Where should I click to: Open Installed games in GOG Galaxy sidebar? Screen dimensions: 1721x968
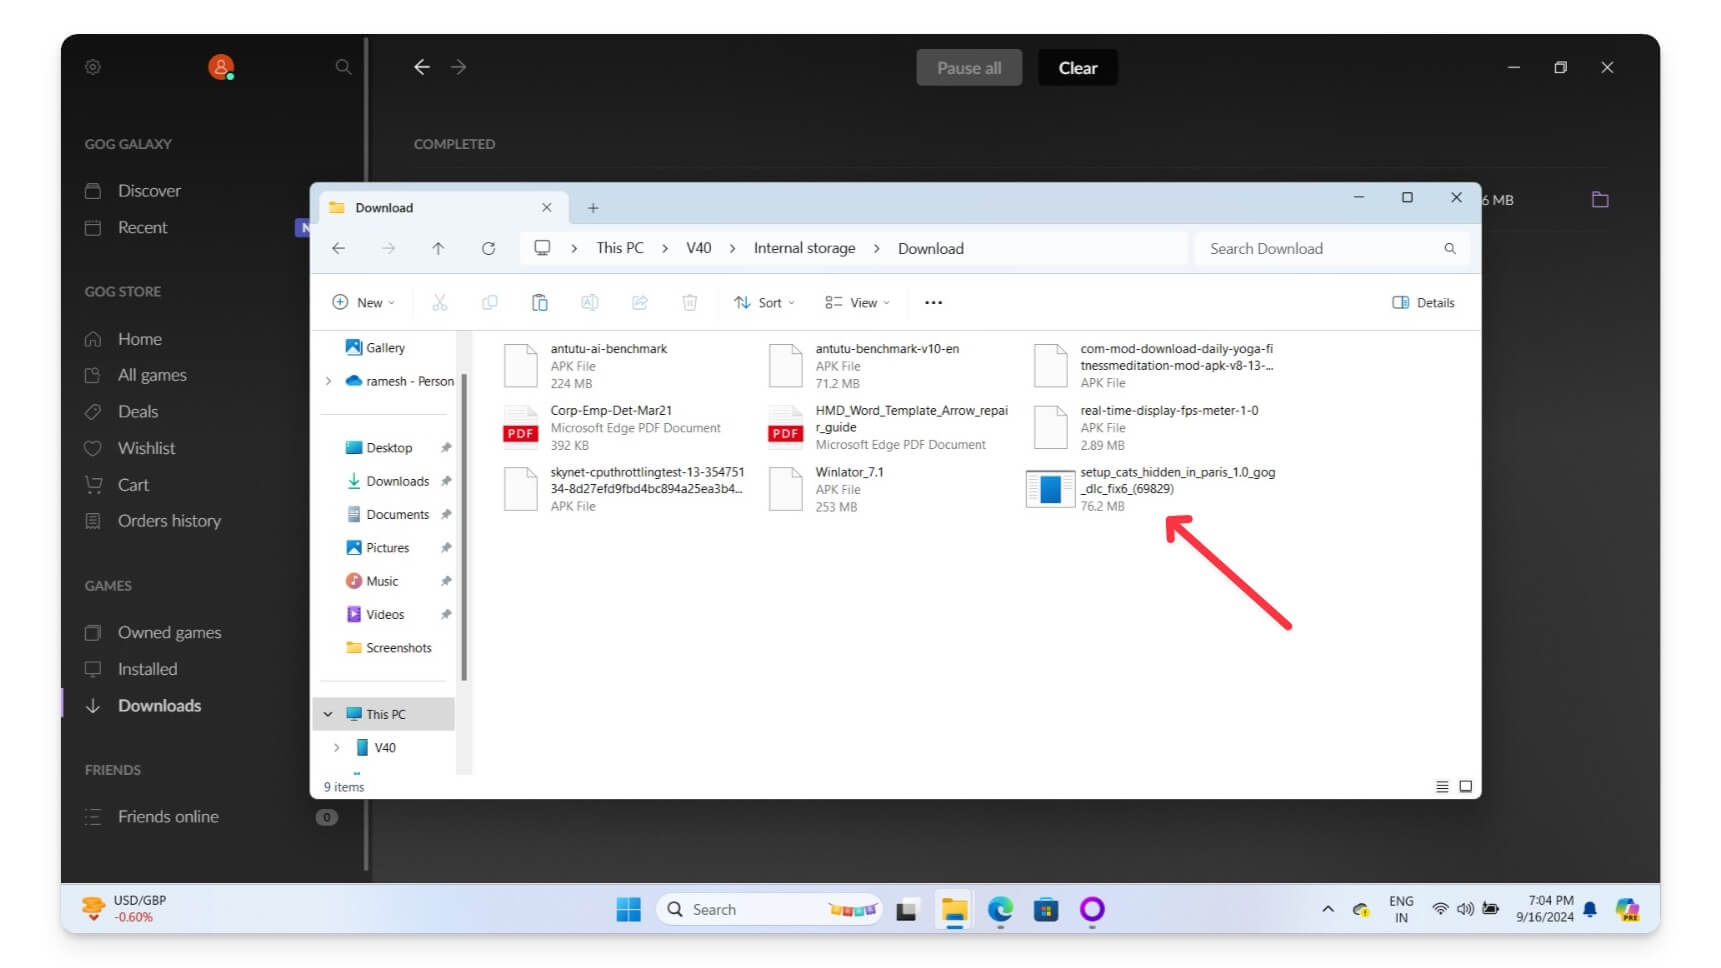click(x=147, y=669)
